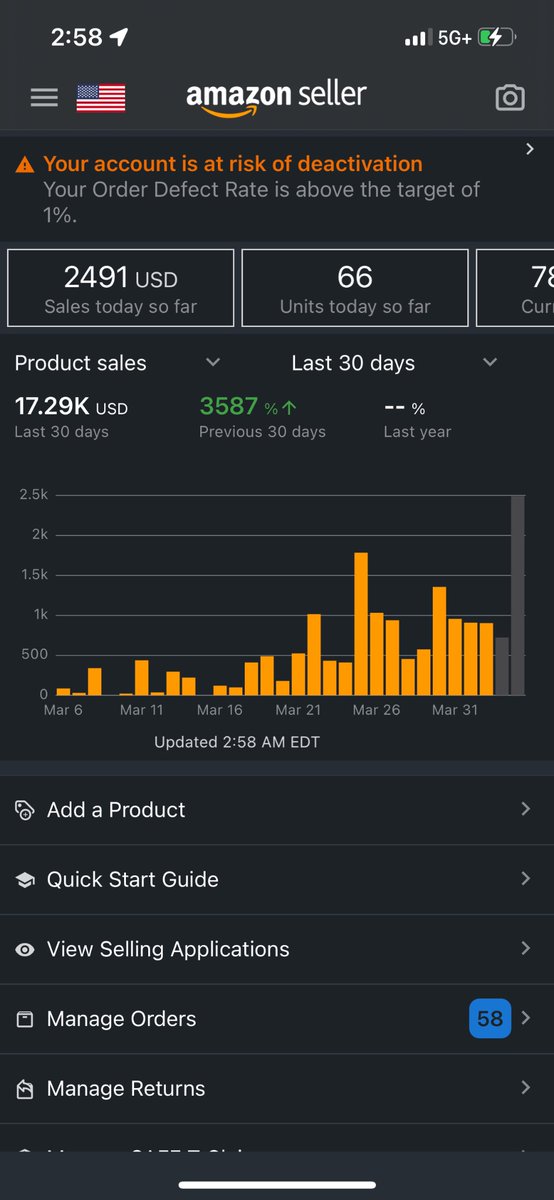Open the hamburger navigation menu

coord(44,97)
